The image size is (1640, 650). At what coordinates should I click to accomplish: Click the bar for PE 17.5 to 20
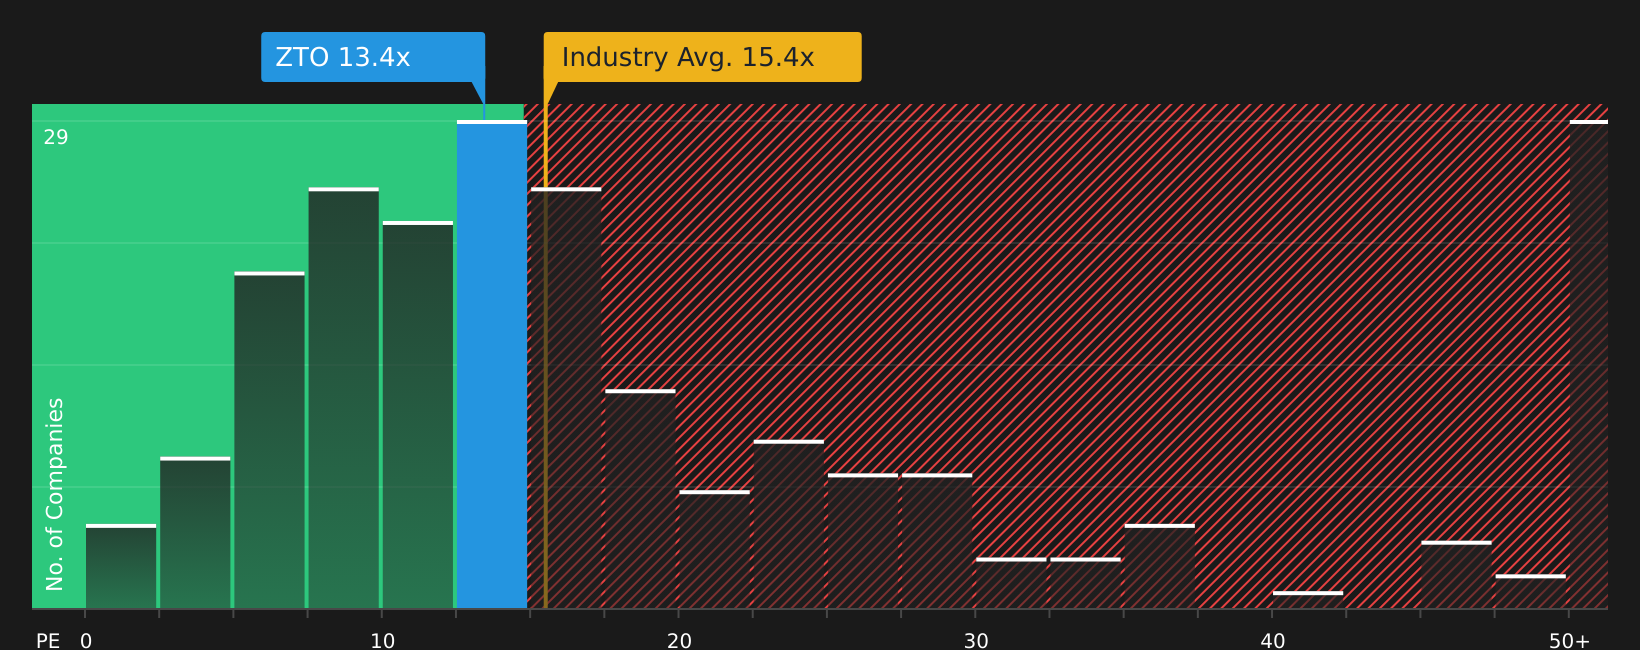tap(640, 499)
